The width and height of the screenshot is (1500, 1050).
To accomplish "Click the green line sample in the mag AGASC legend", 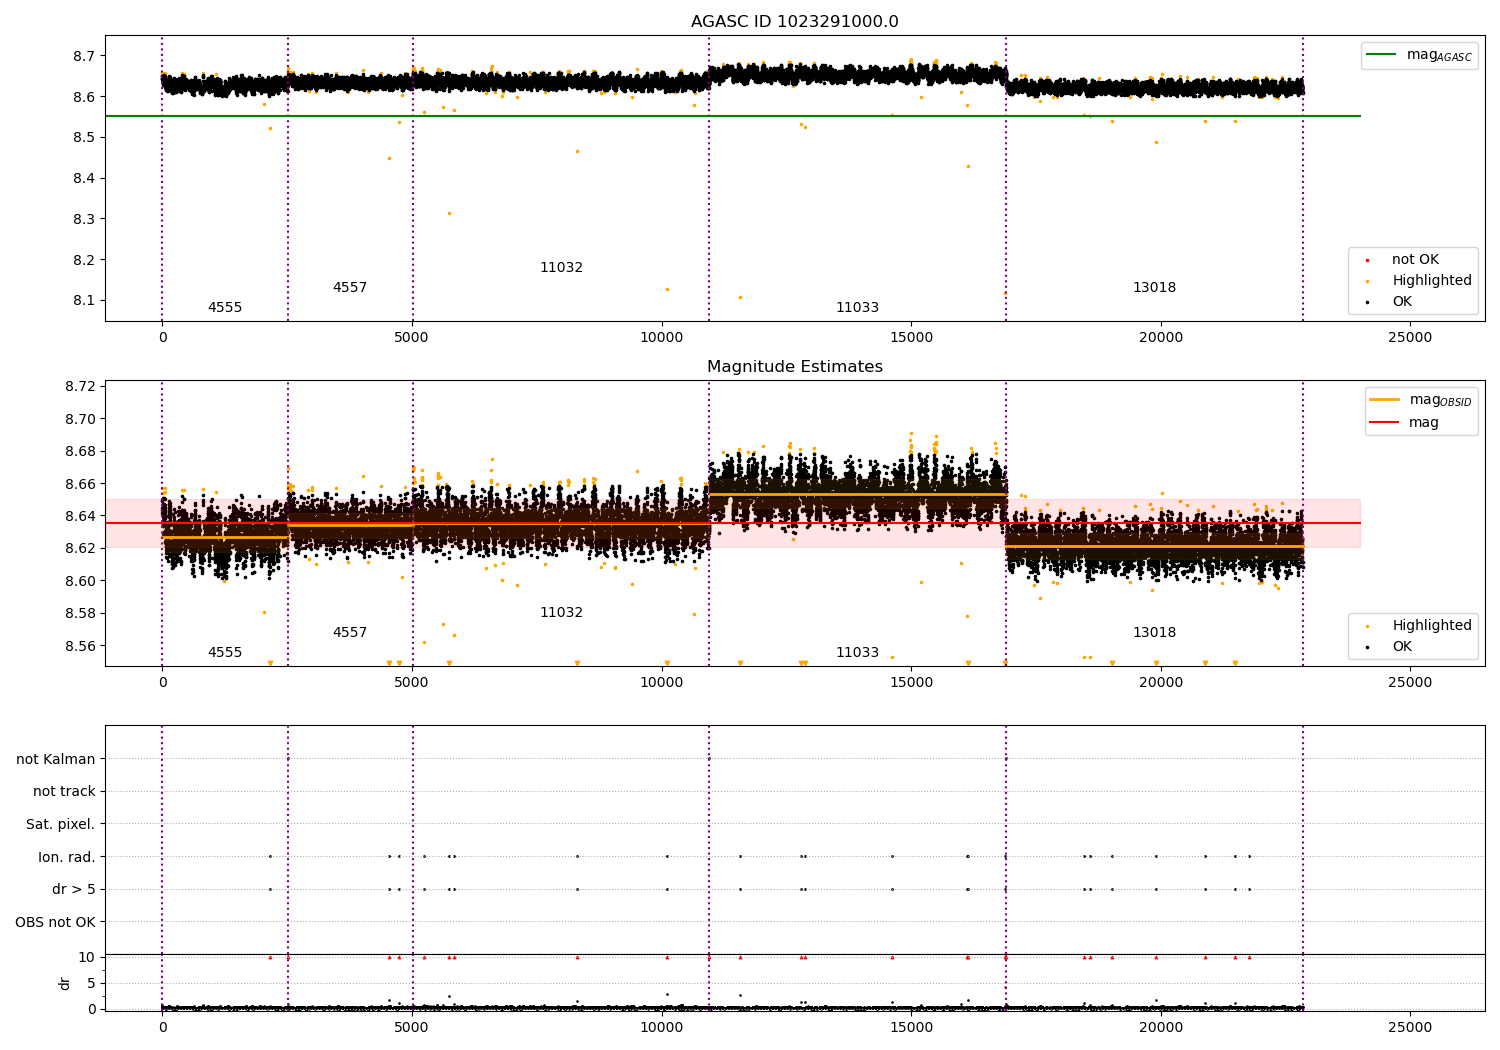I will tap(1381, 55).
